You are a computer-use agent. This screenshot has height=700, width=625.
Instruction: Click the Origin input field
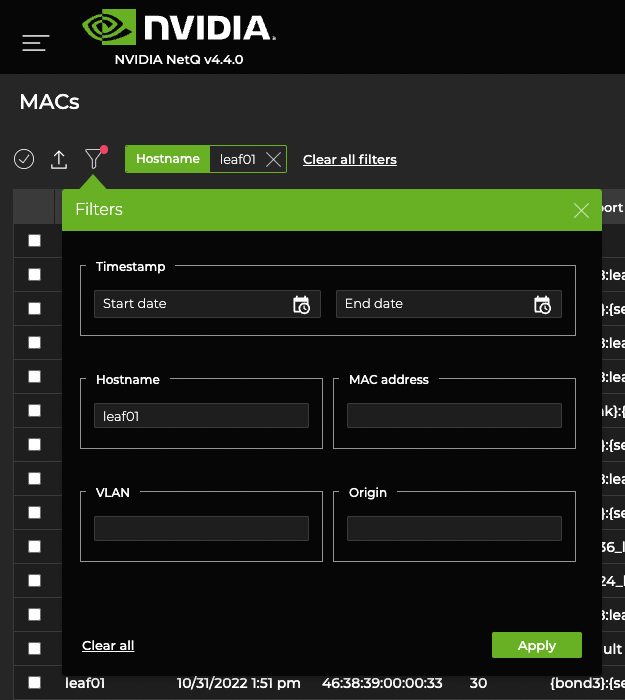[x=454, y=529]
